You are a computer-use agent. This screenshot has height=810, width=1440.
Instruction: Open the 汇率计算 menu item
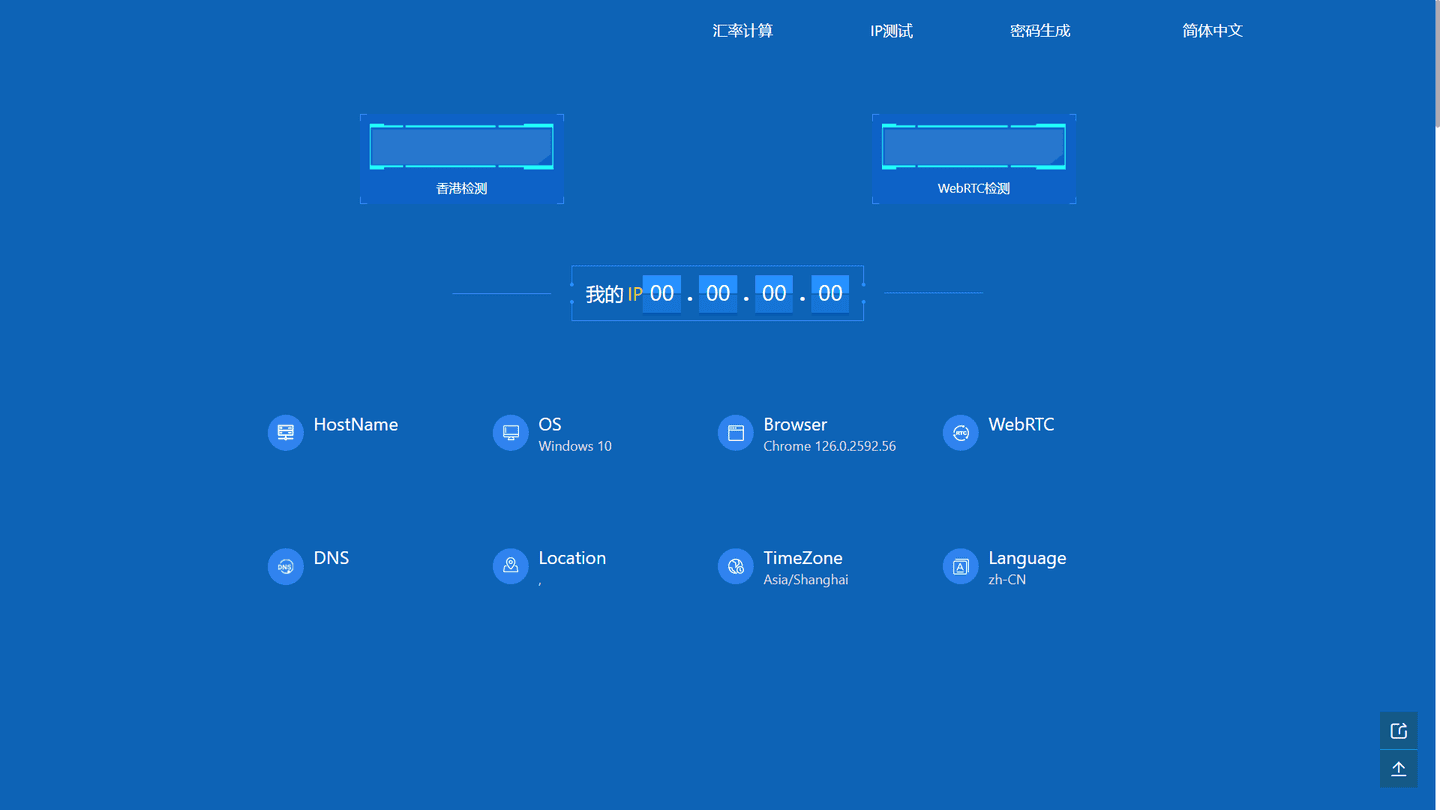pyautogui.click(x=742, y=31)
